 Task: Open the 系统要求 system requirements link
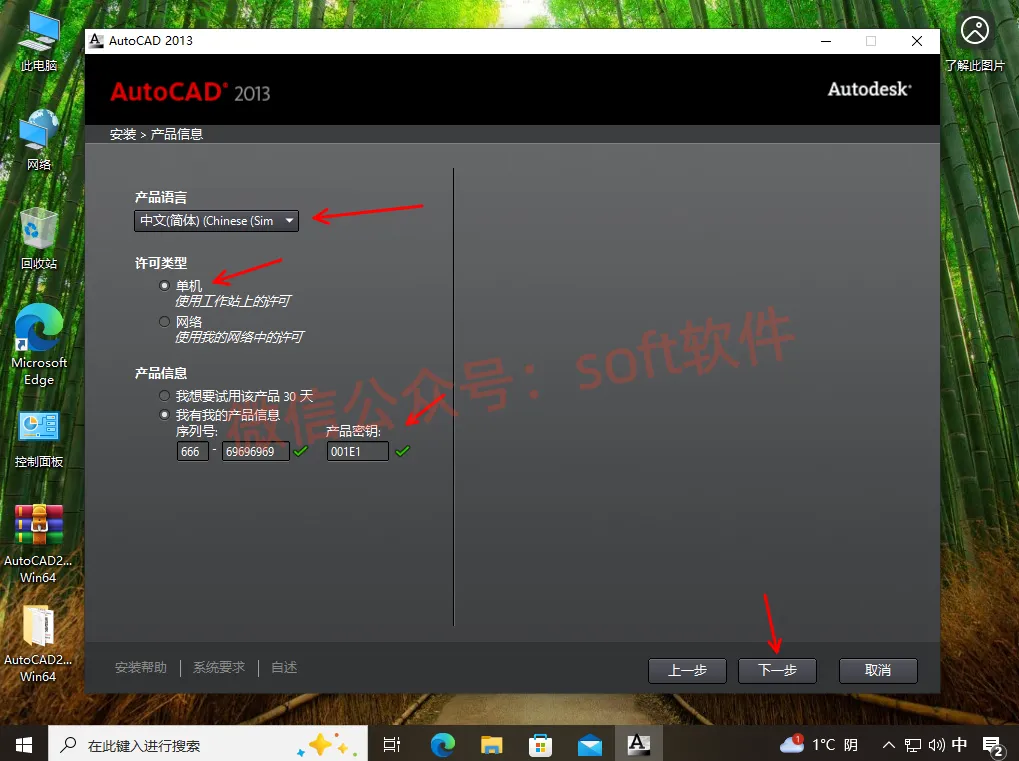[219, 667]
